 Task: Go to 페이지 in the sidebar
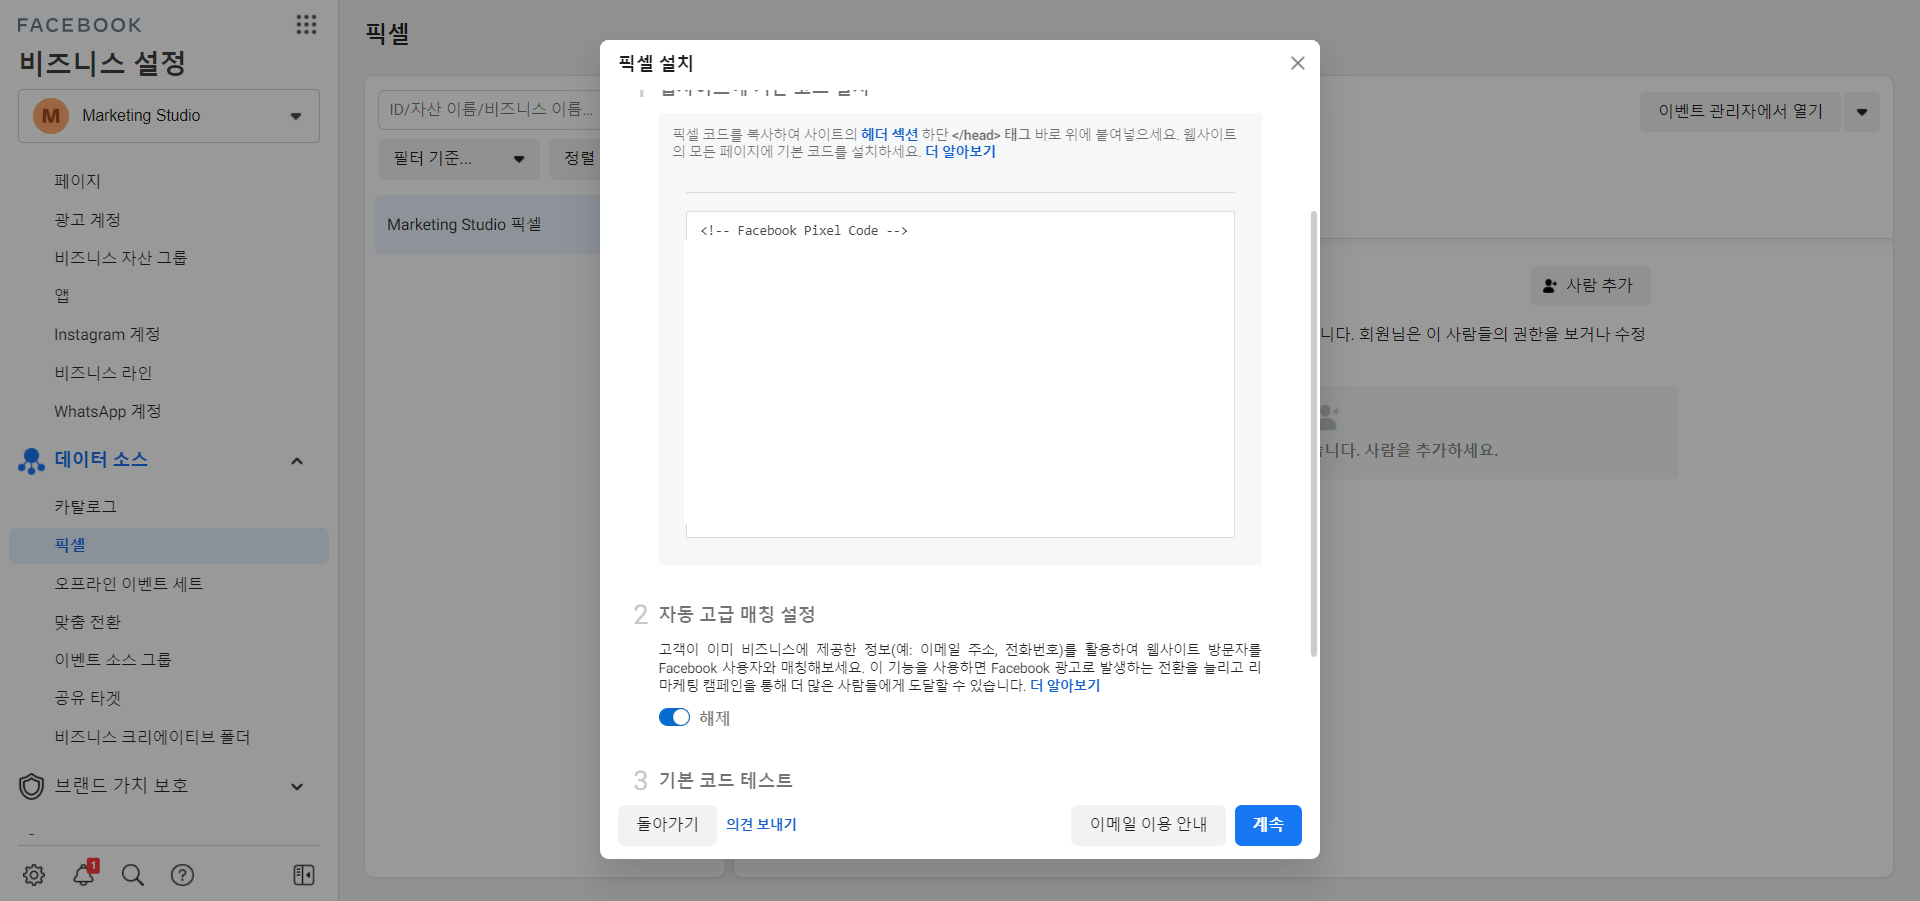[78, 181]
